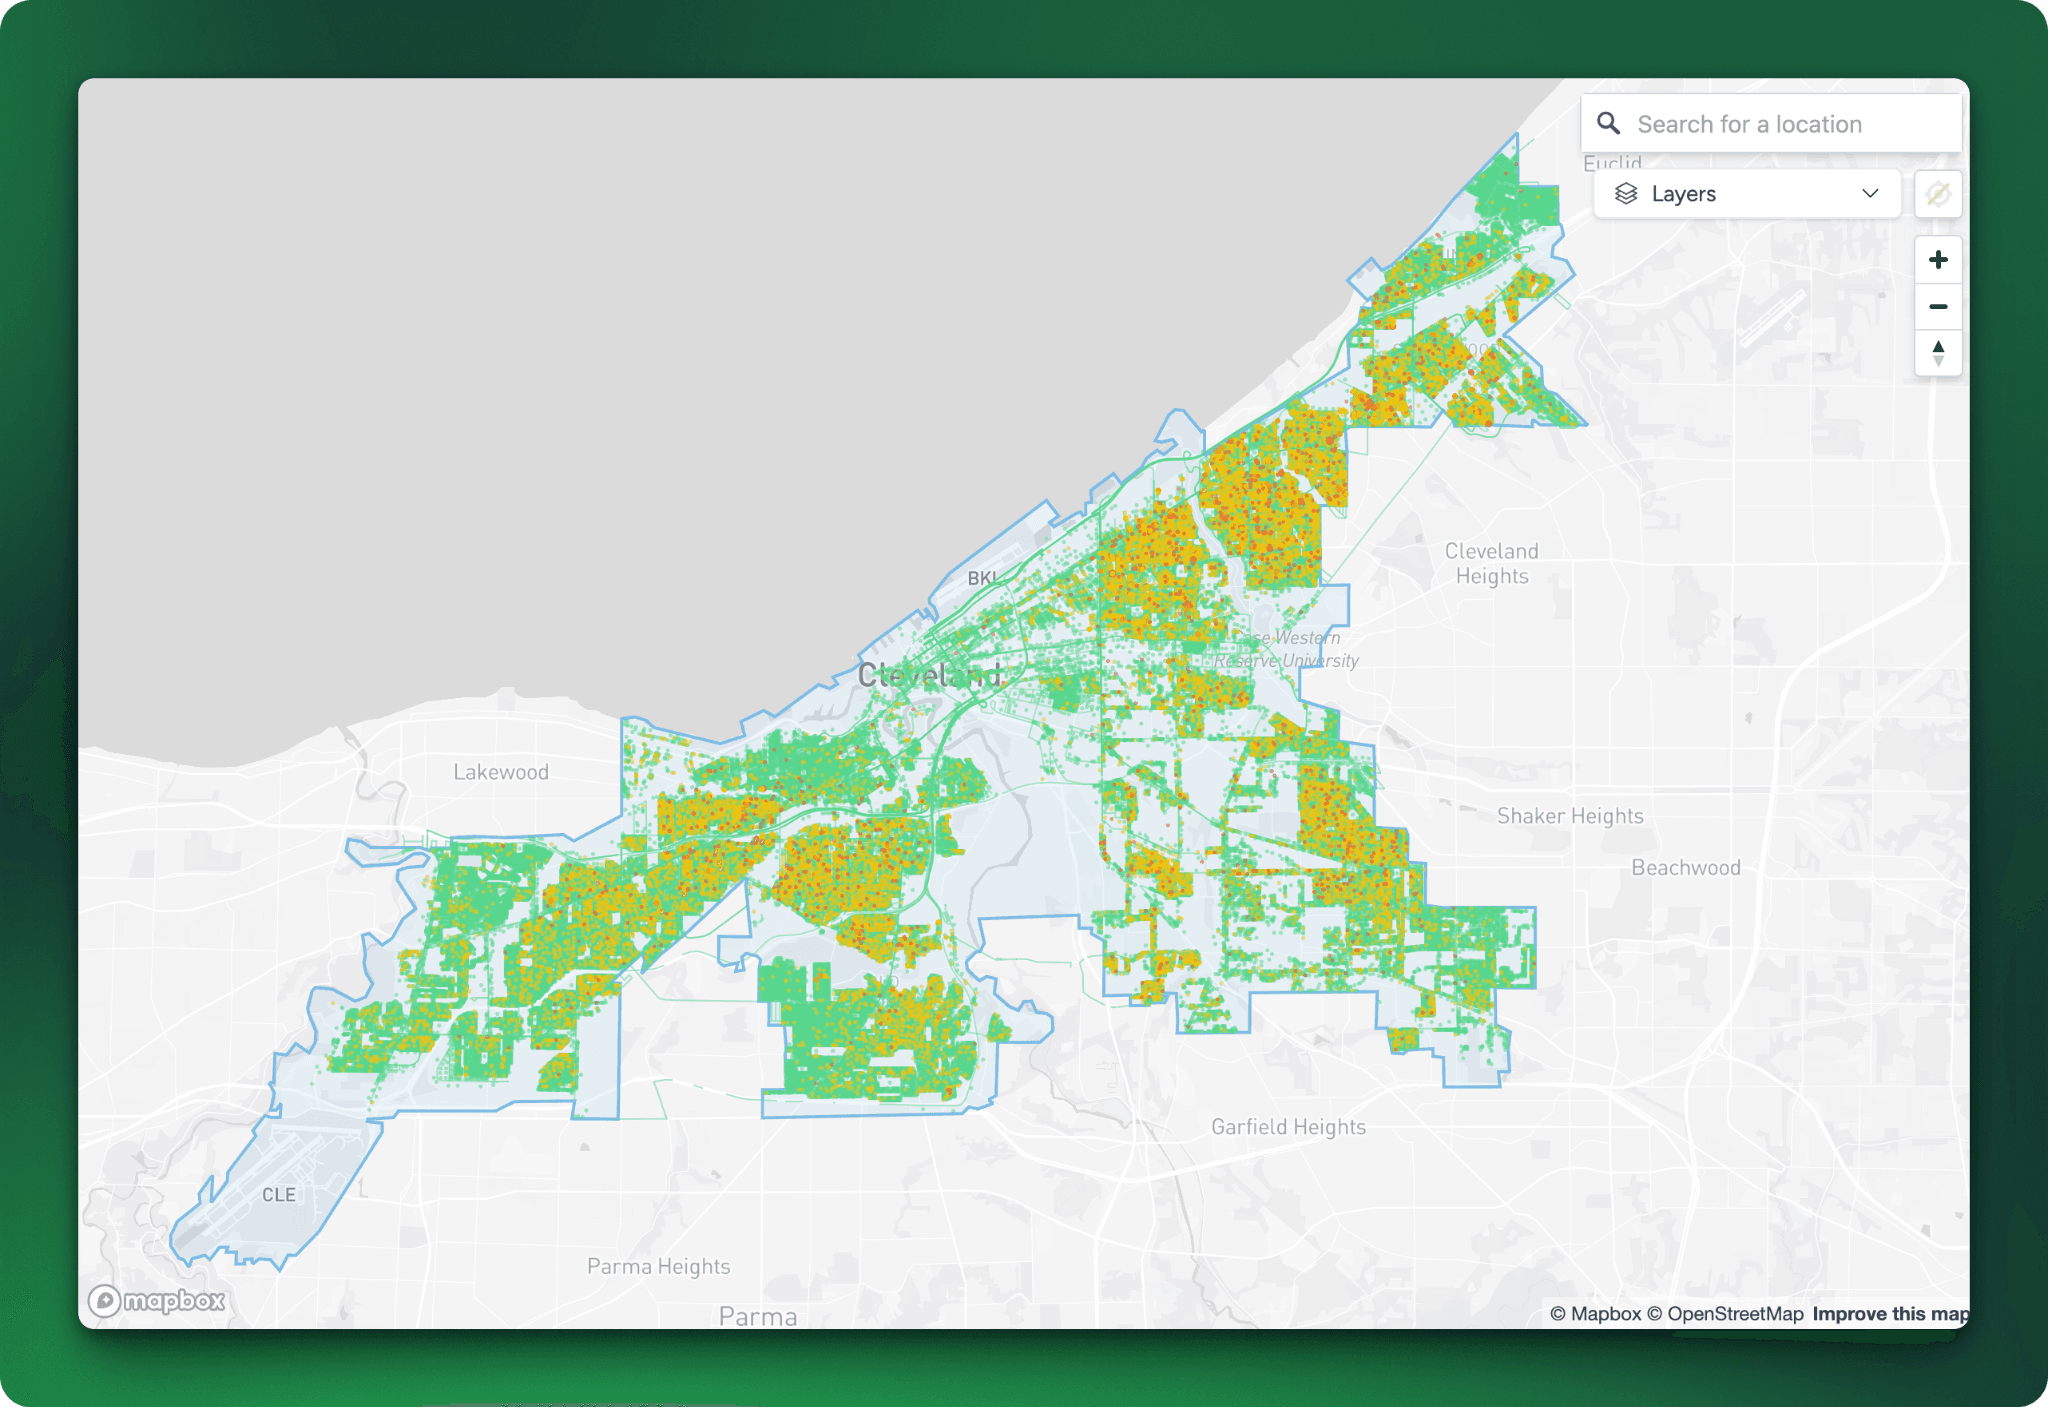Open the © OpenStreetMap attribution link
The height and width of the screenshot is (1407, 2048).
tap(1725, 1313)
